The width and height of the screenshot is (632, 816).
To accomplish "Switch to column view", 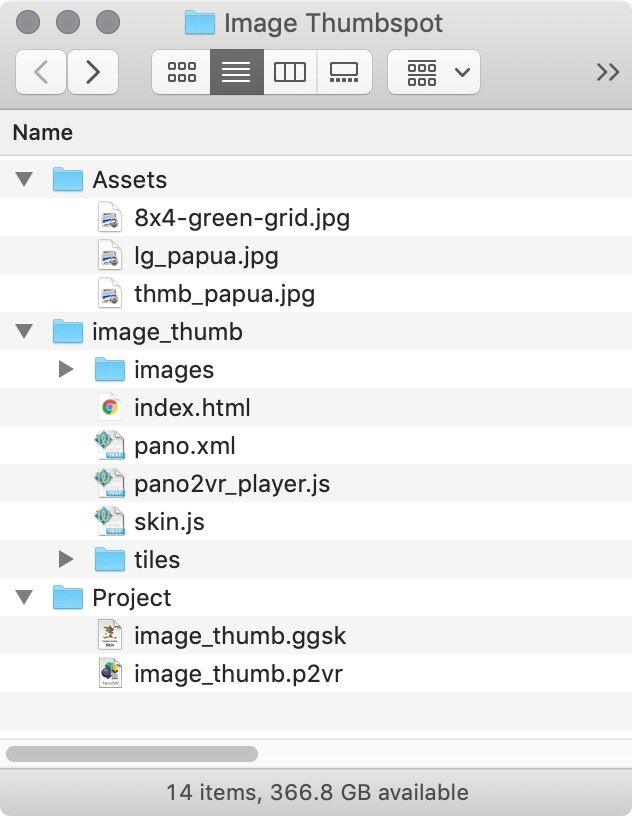I will pyautogui.click(x=289, y=72).
